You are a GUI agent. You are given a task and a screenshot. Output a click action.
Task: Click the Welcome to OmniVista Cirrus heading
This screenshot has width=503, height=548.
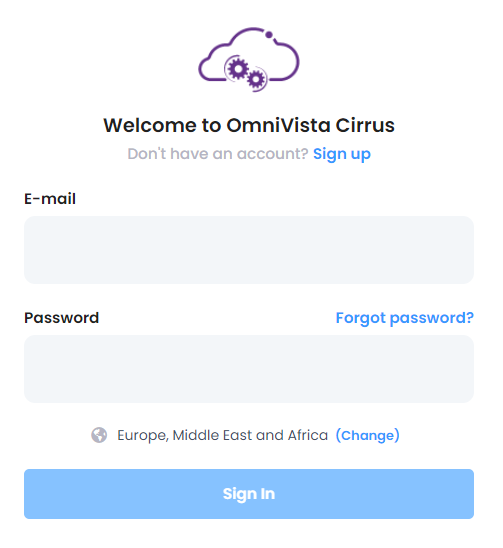(249, 125)
